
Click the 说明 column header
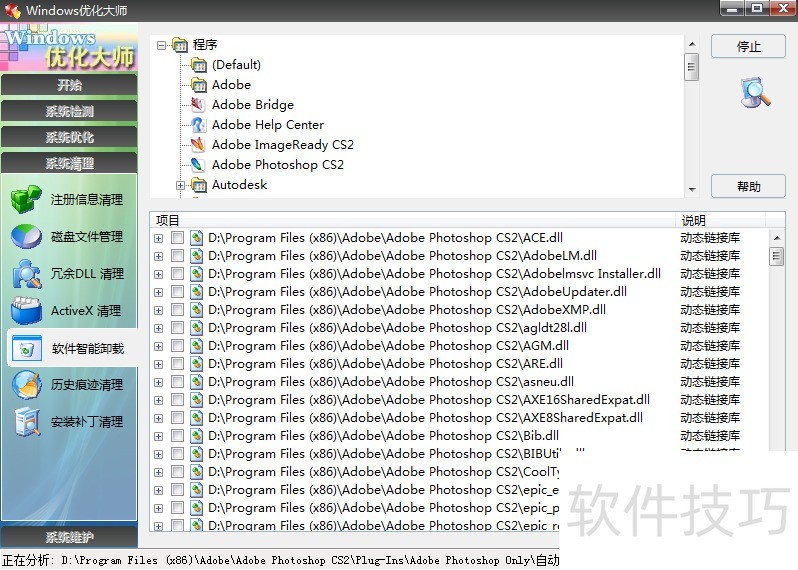tap(720, 220)
